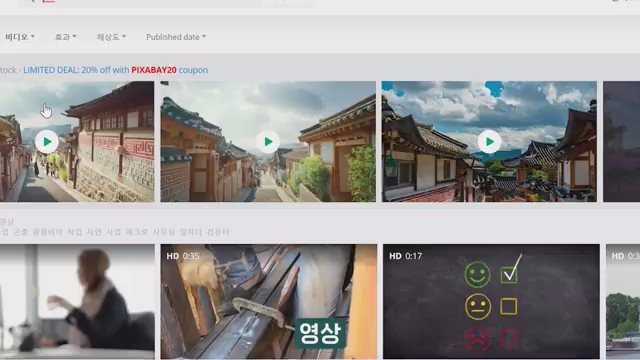Play the hanok rooftops blue sky video

(489, 142)
